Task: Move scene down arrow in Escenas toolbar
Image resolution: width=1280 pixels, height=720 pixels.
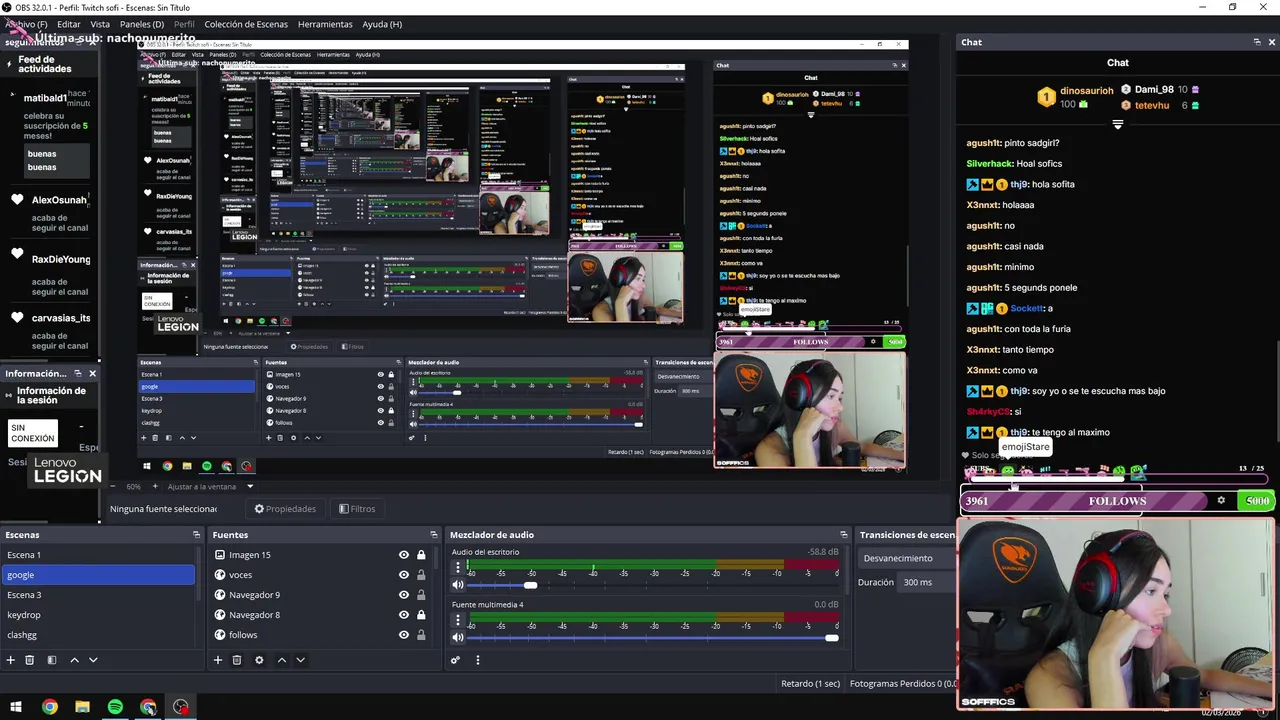Action: 93,660
